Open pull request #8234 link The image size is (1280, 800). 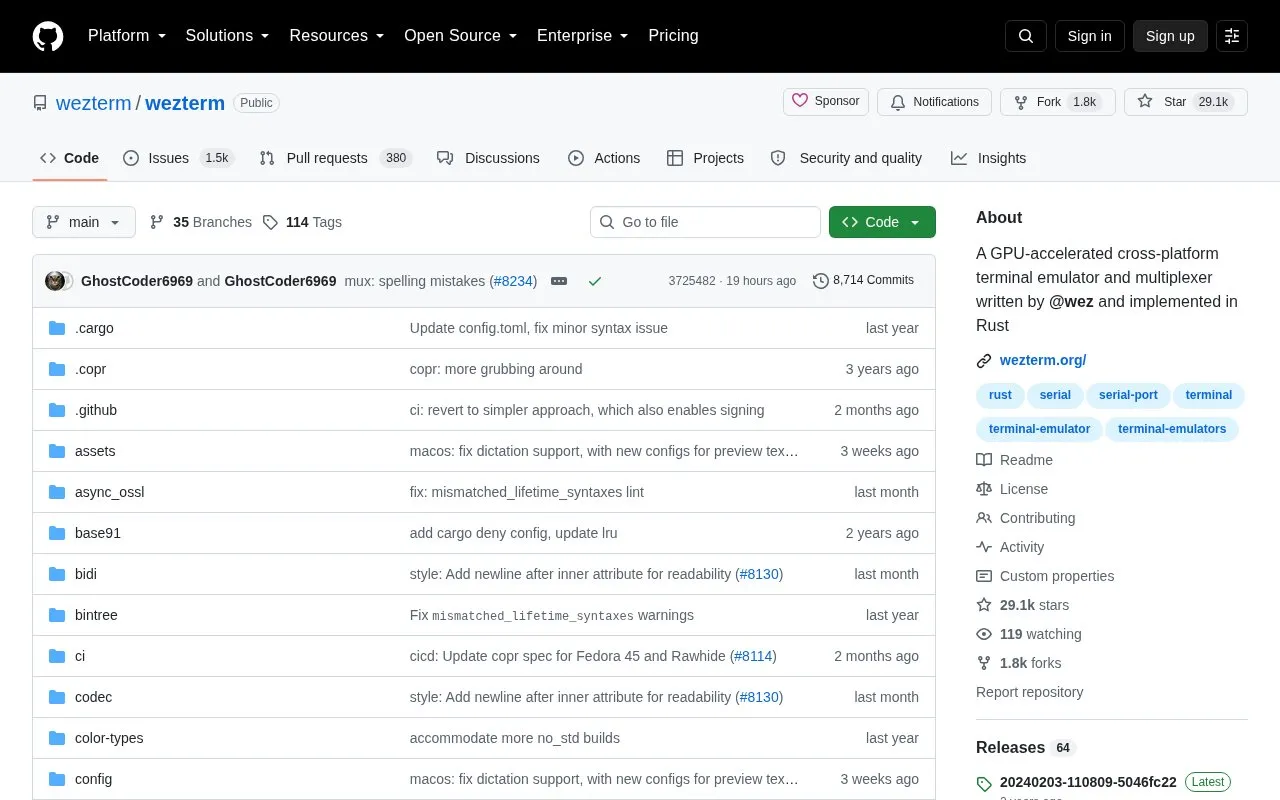[513, 281]
